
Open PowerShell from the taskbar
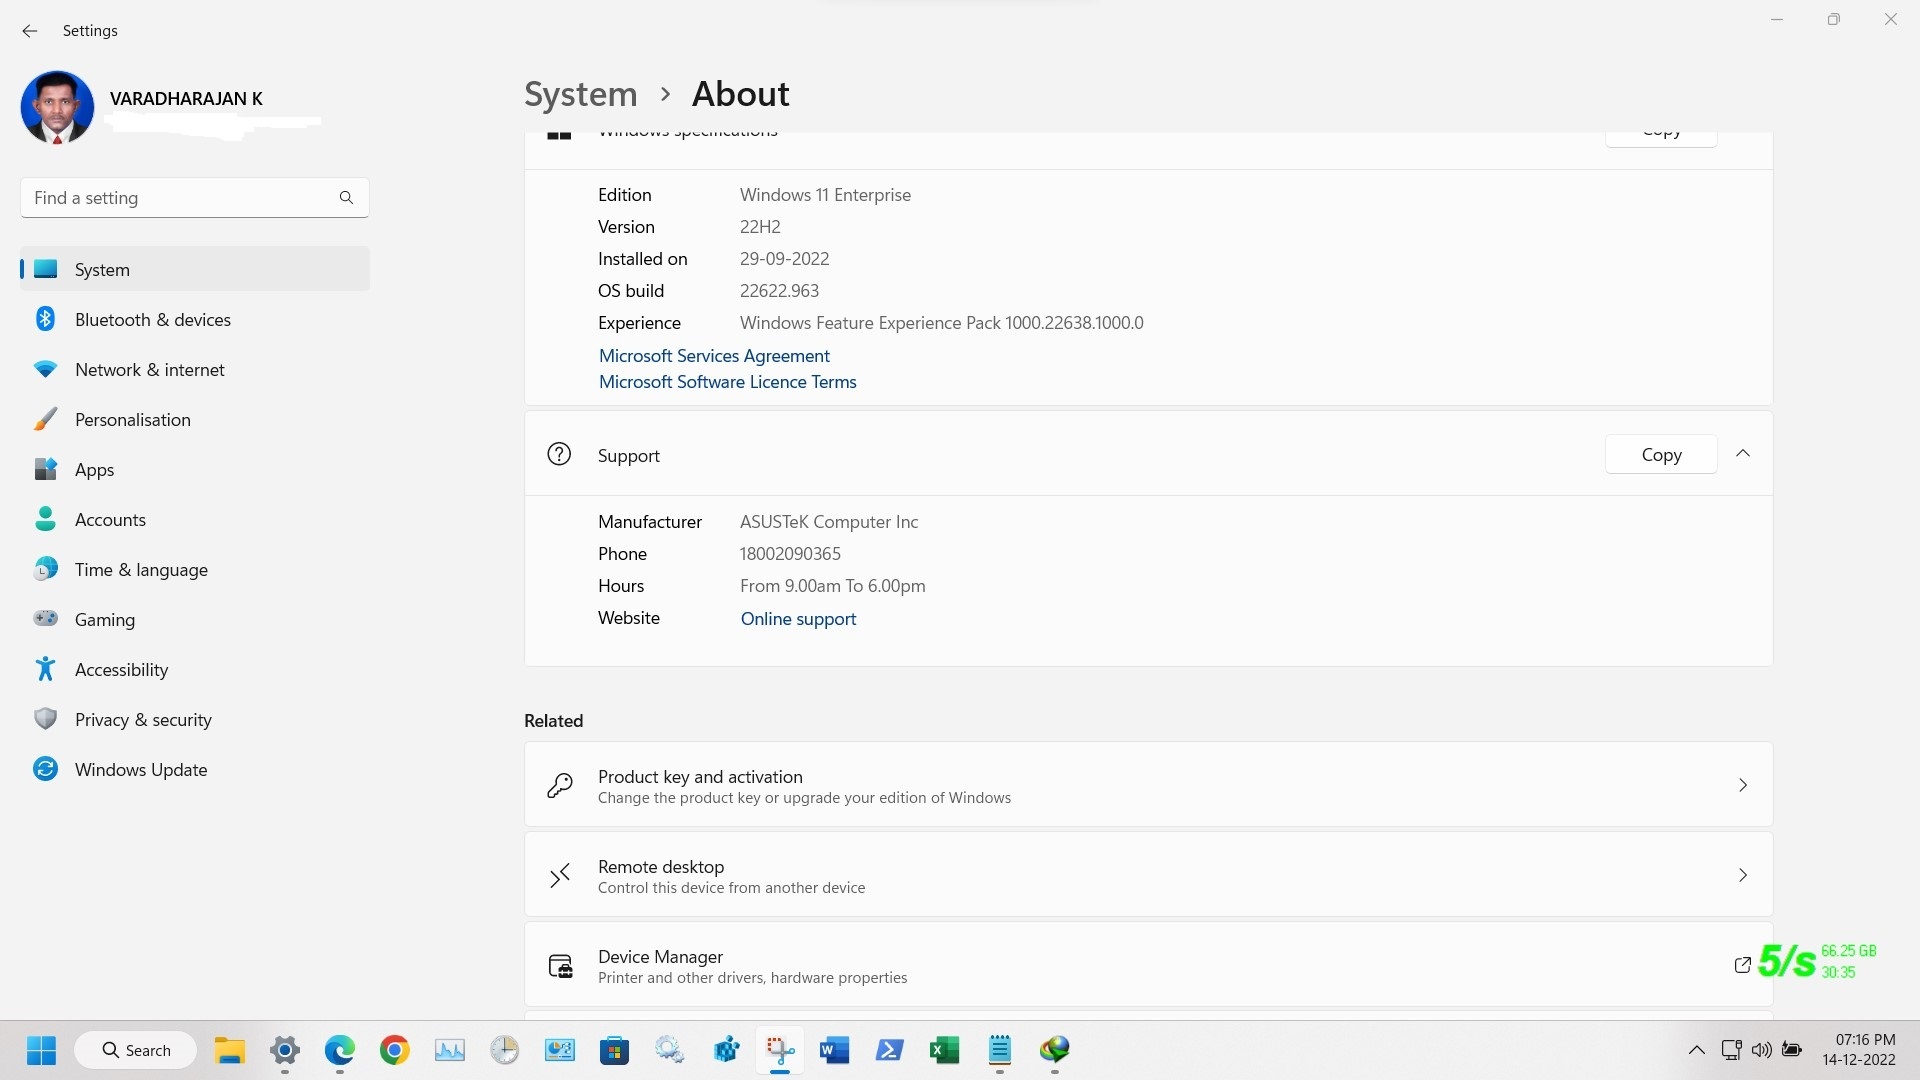tap(890, 1050)
